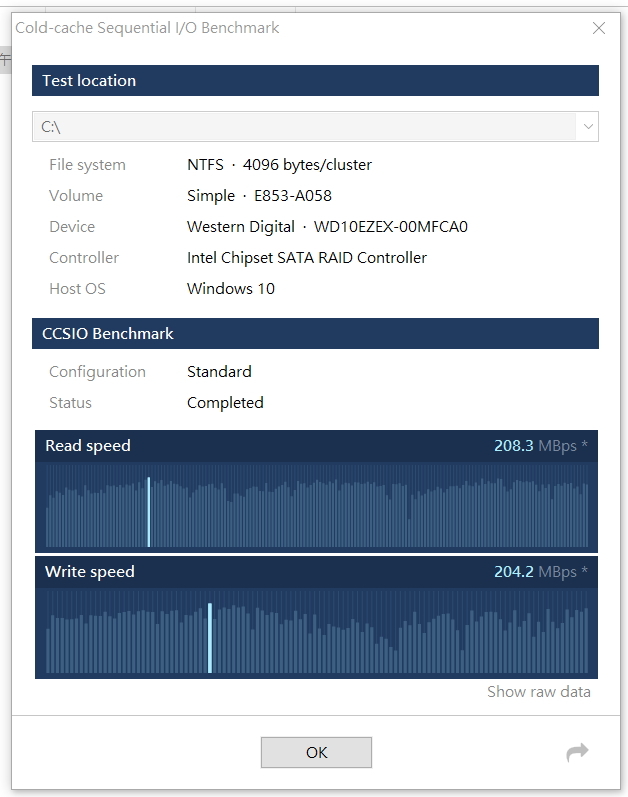Select the highlighted bar in Write speed graph
Screen dimensions: 628x797
(210, 638)
